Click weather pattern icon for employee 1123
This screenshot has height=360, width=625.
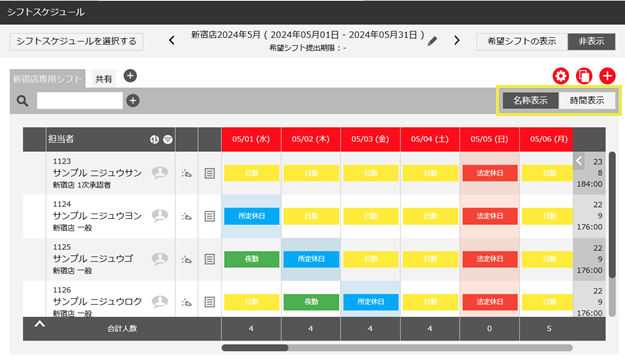tap(187, 173)
